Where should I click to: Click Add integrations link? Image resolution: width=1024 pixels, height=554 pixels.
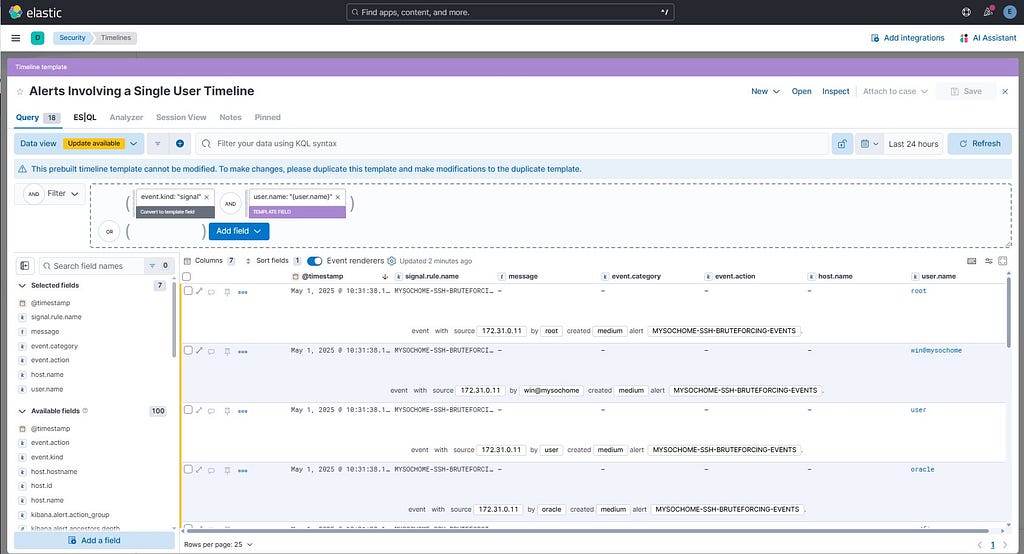tap(908, 38)
